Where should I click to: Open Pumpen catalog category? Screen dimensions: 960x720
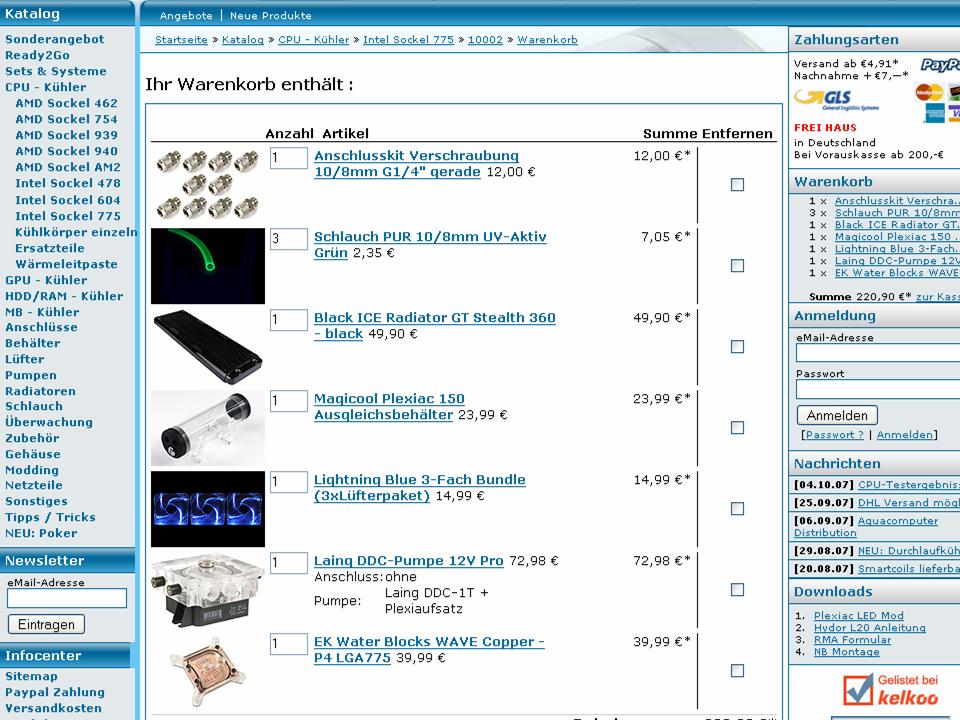pos(31,375)
